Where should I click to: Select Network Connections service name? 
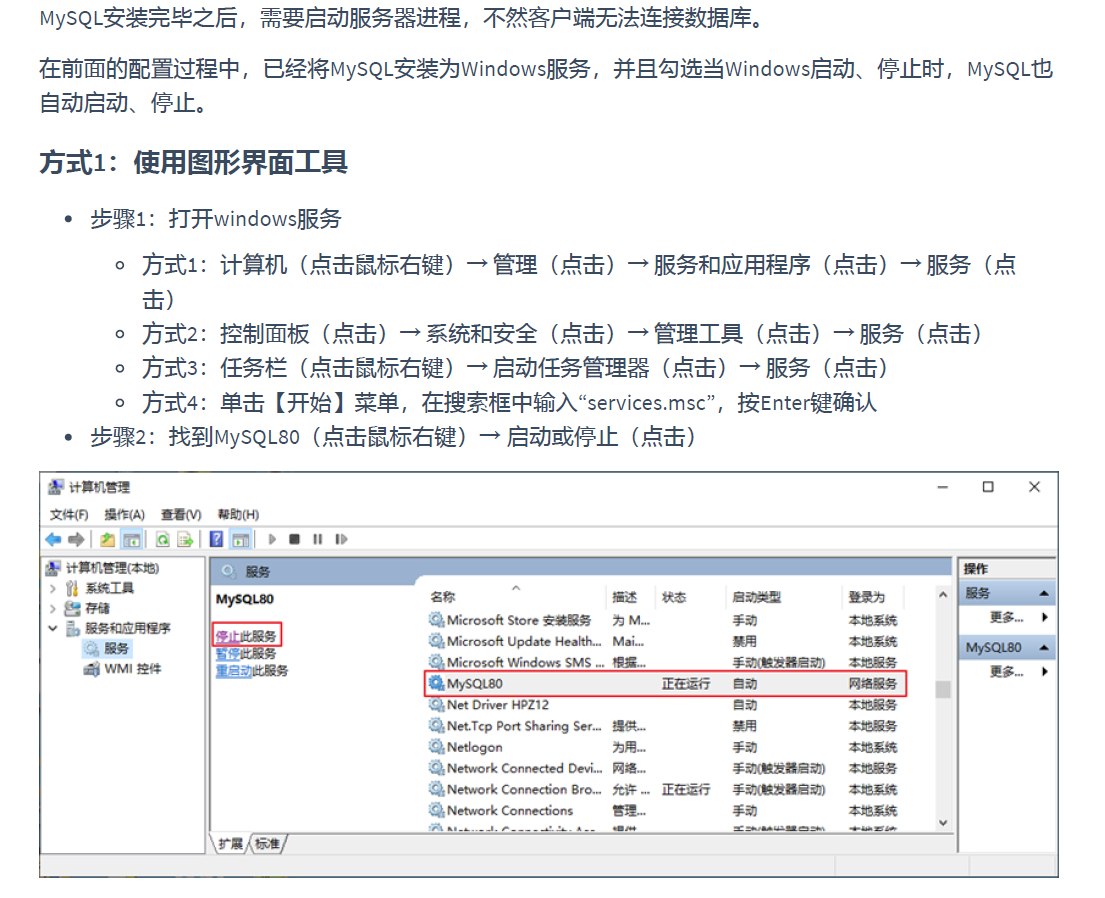(x=510, y=811)
